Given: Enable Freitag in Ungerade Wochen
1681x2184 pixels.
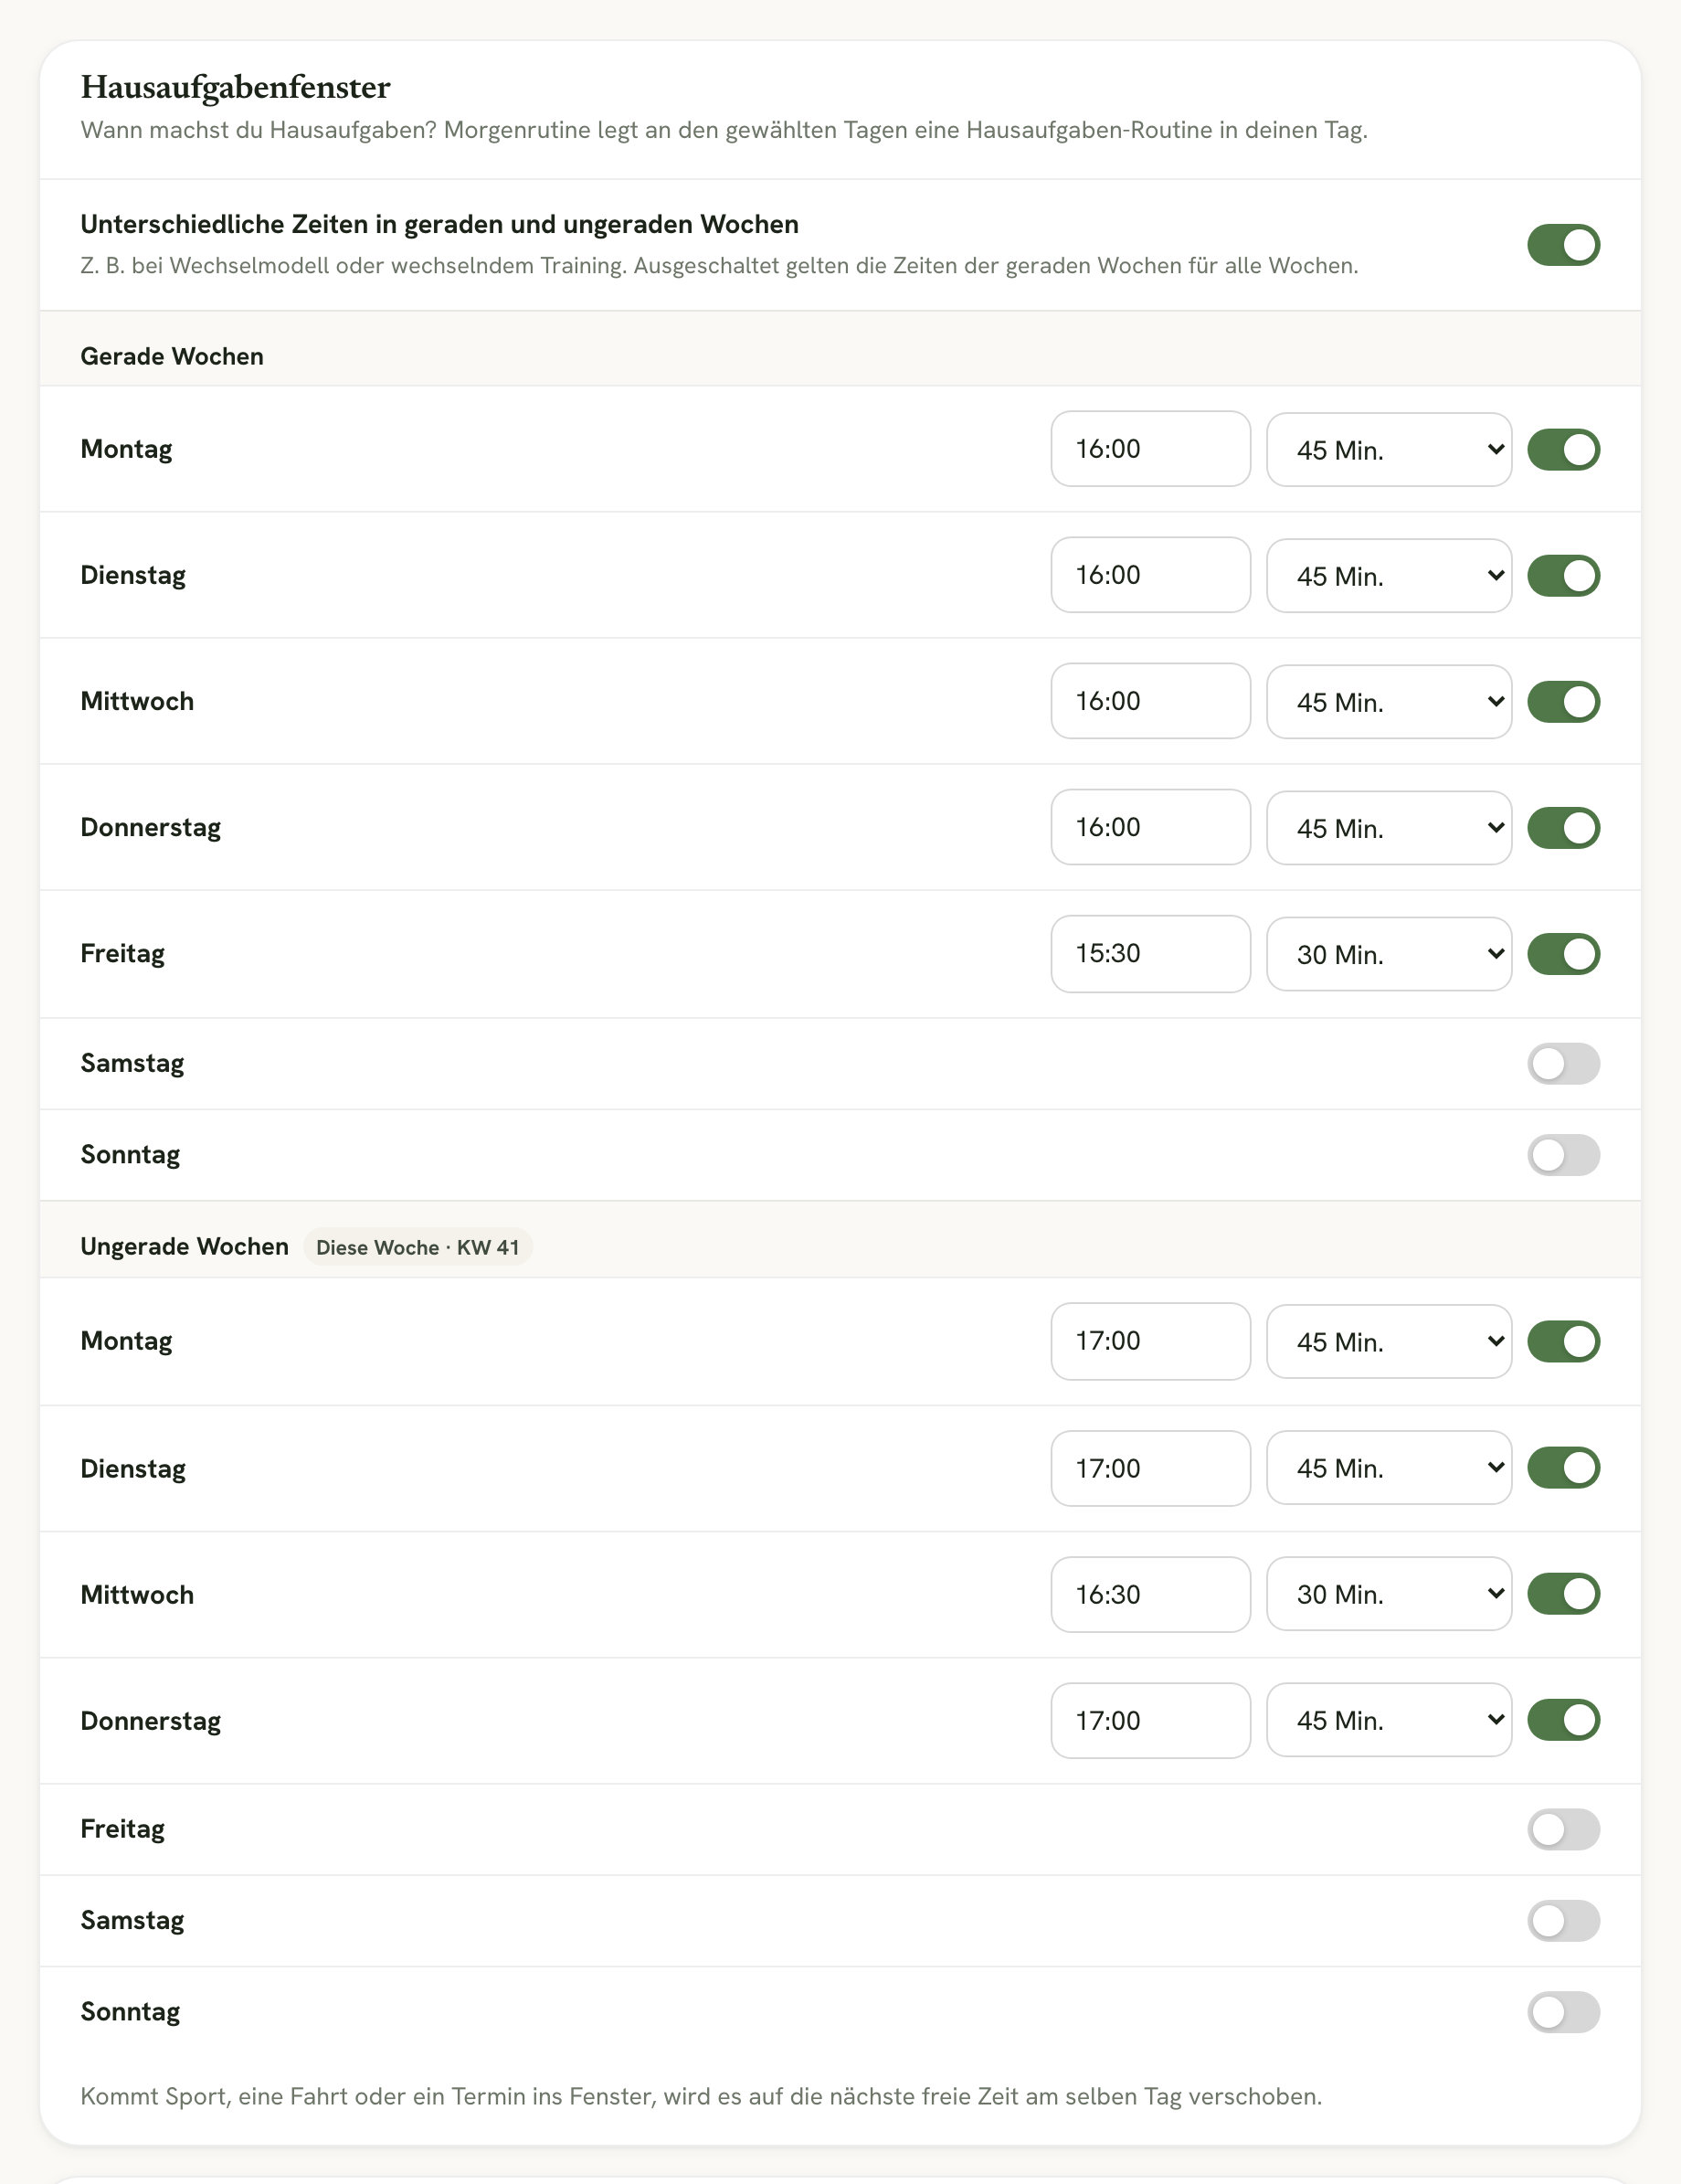Looking at the screenshot, I should (1563, 1829).
